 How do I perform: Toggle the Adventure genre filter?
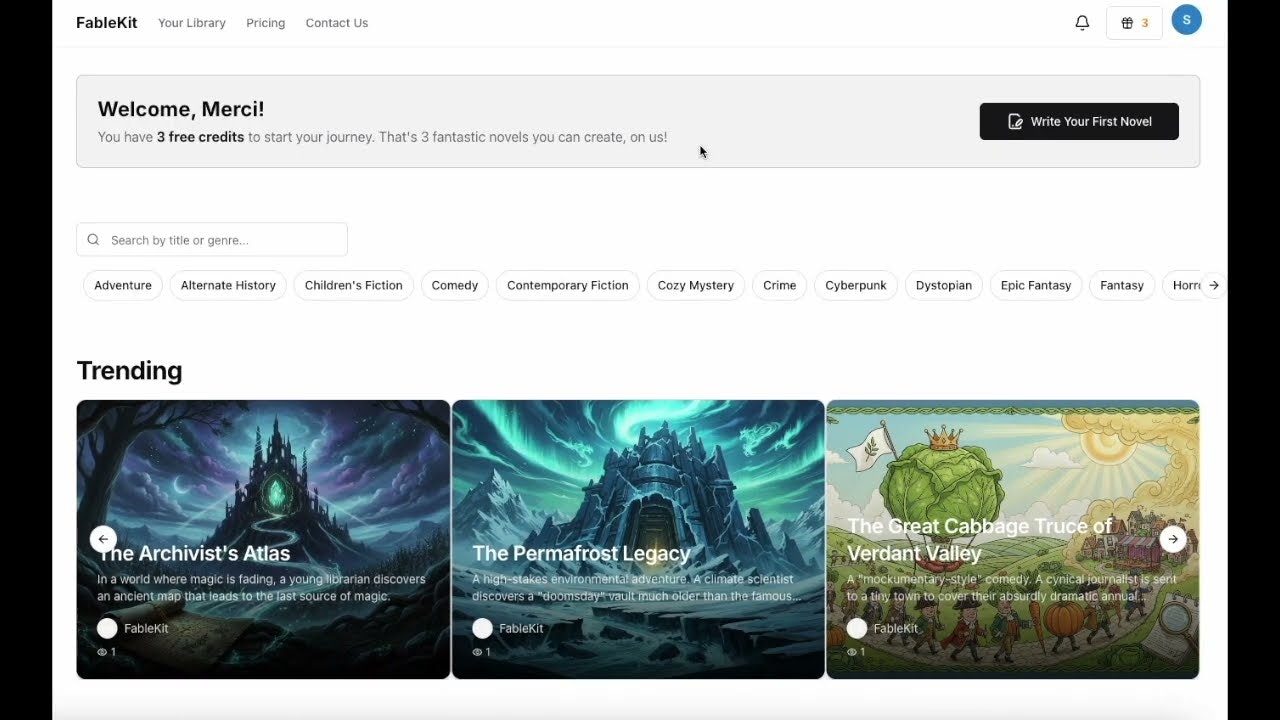(x=122, y=285)
